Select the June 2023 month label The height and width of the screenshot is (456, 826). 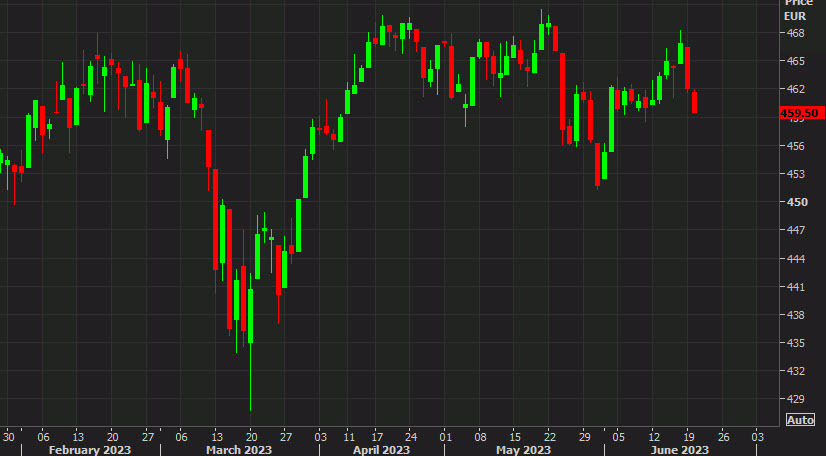click(x=680, y=450)
